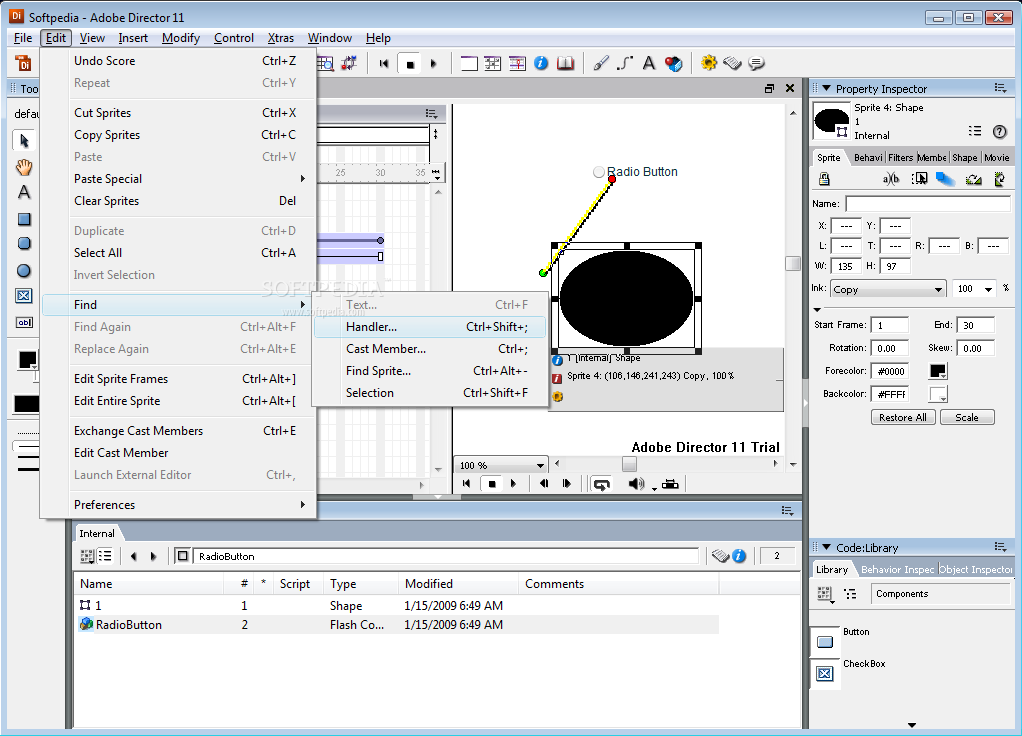Click the Play button on main toolbar
The height and width of the screenshot is (736, 1022).
[434, 63]
